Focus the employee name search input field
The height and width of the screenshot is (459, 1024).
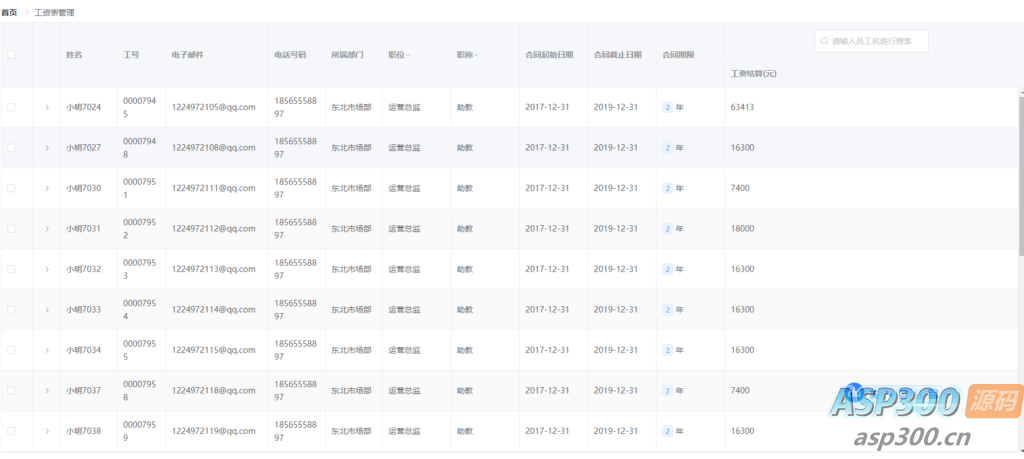pyautogui.click(x=876, y=42)
